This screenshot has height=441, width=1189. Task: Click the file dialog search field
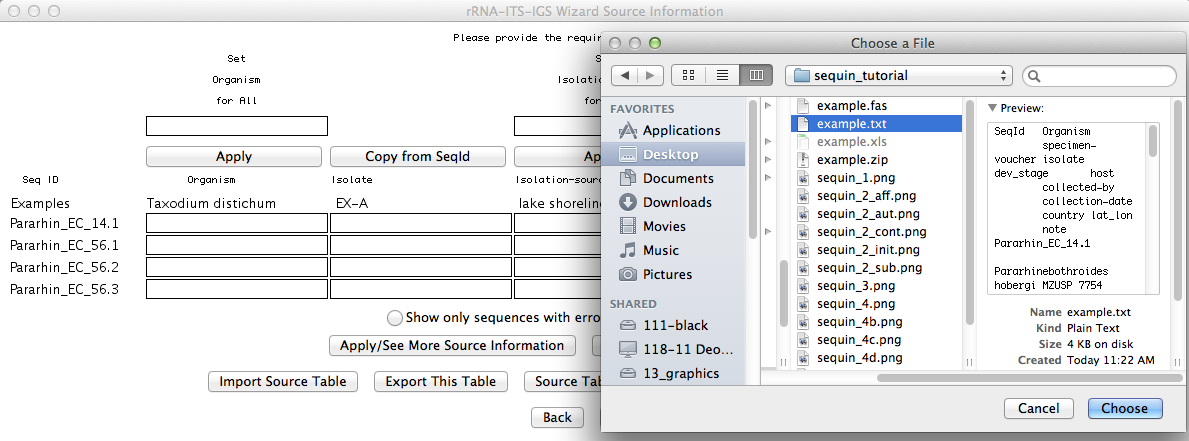(x=1099, y=76)
